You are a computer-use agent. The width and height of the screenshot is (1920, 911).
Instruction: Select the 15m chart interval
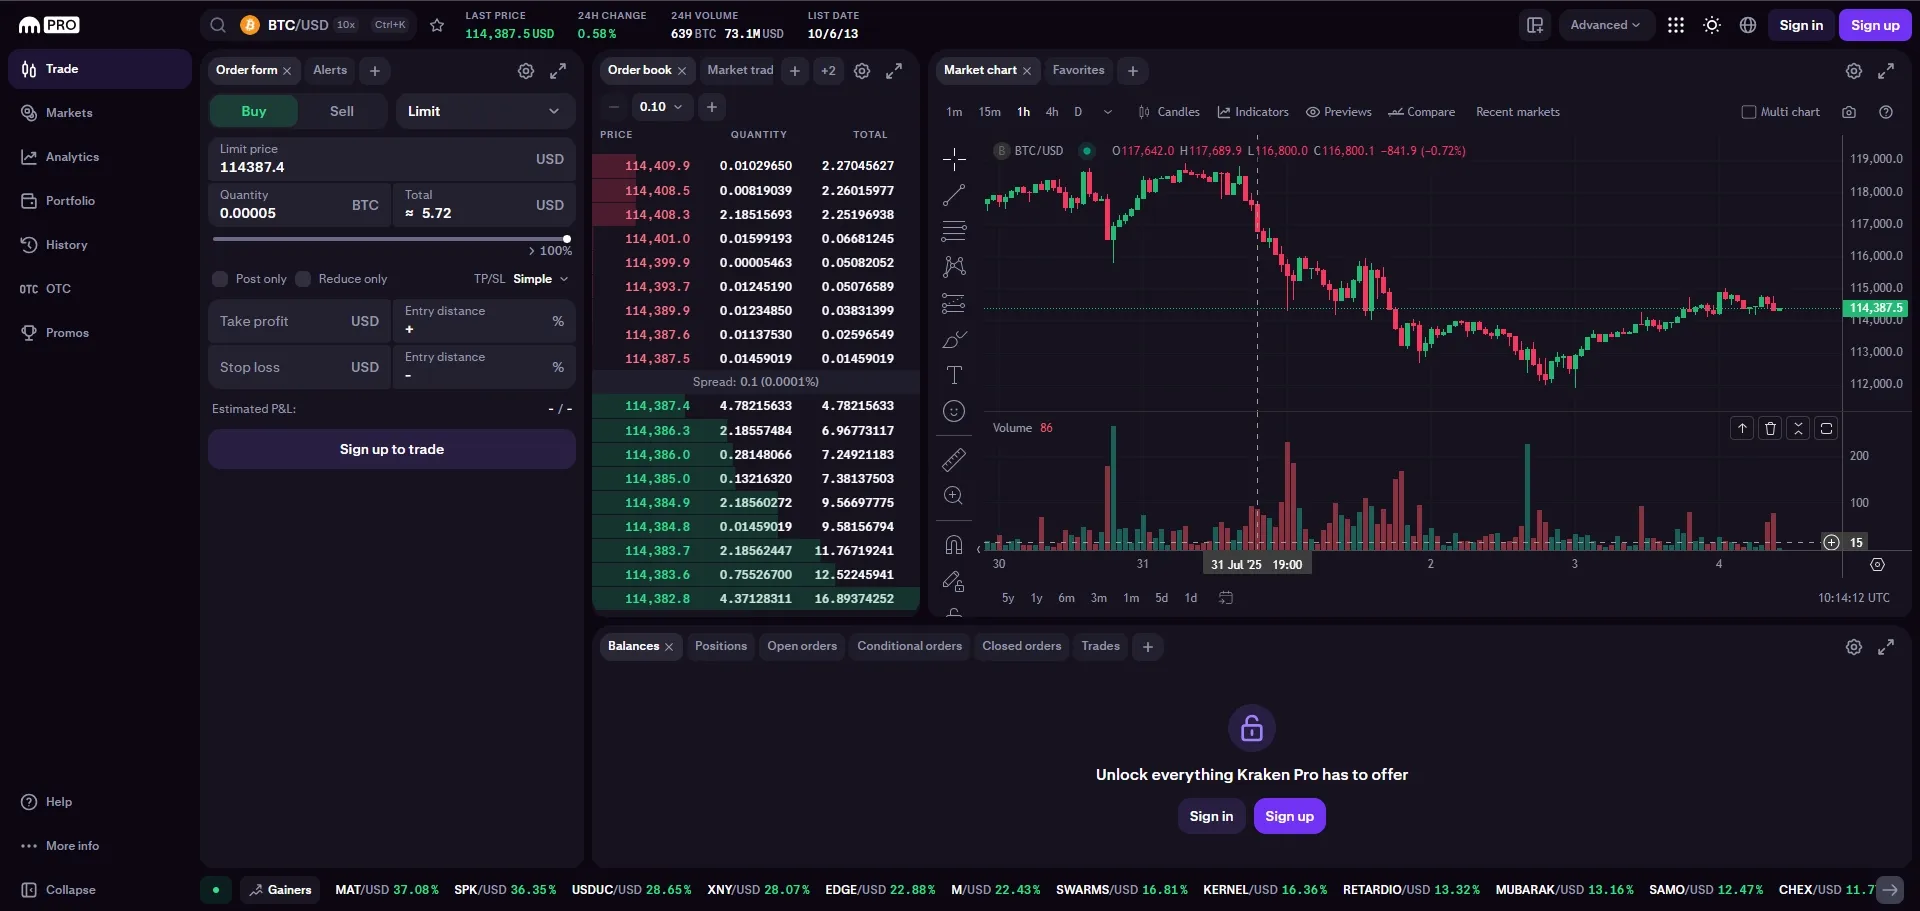click(x=989, y=112)
